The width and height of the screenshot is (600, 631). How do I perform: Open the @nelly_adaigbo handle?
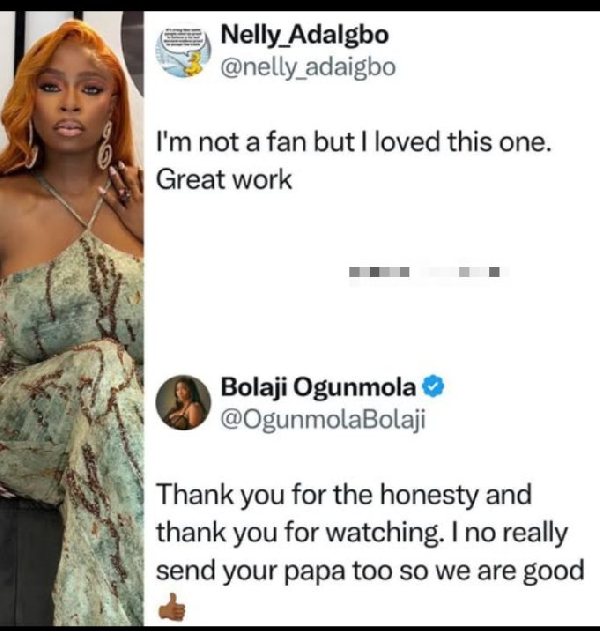(308, 67)
